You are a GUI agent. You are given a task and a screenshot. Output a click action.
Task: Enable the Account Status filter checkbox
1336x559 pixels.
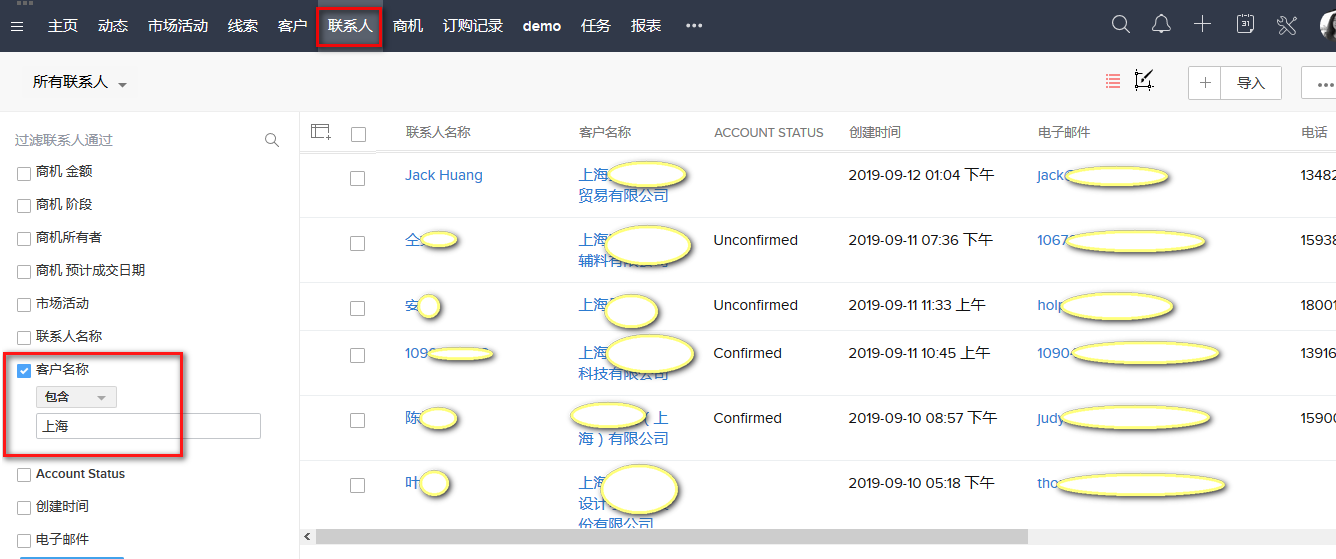[24, 475]
